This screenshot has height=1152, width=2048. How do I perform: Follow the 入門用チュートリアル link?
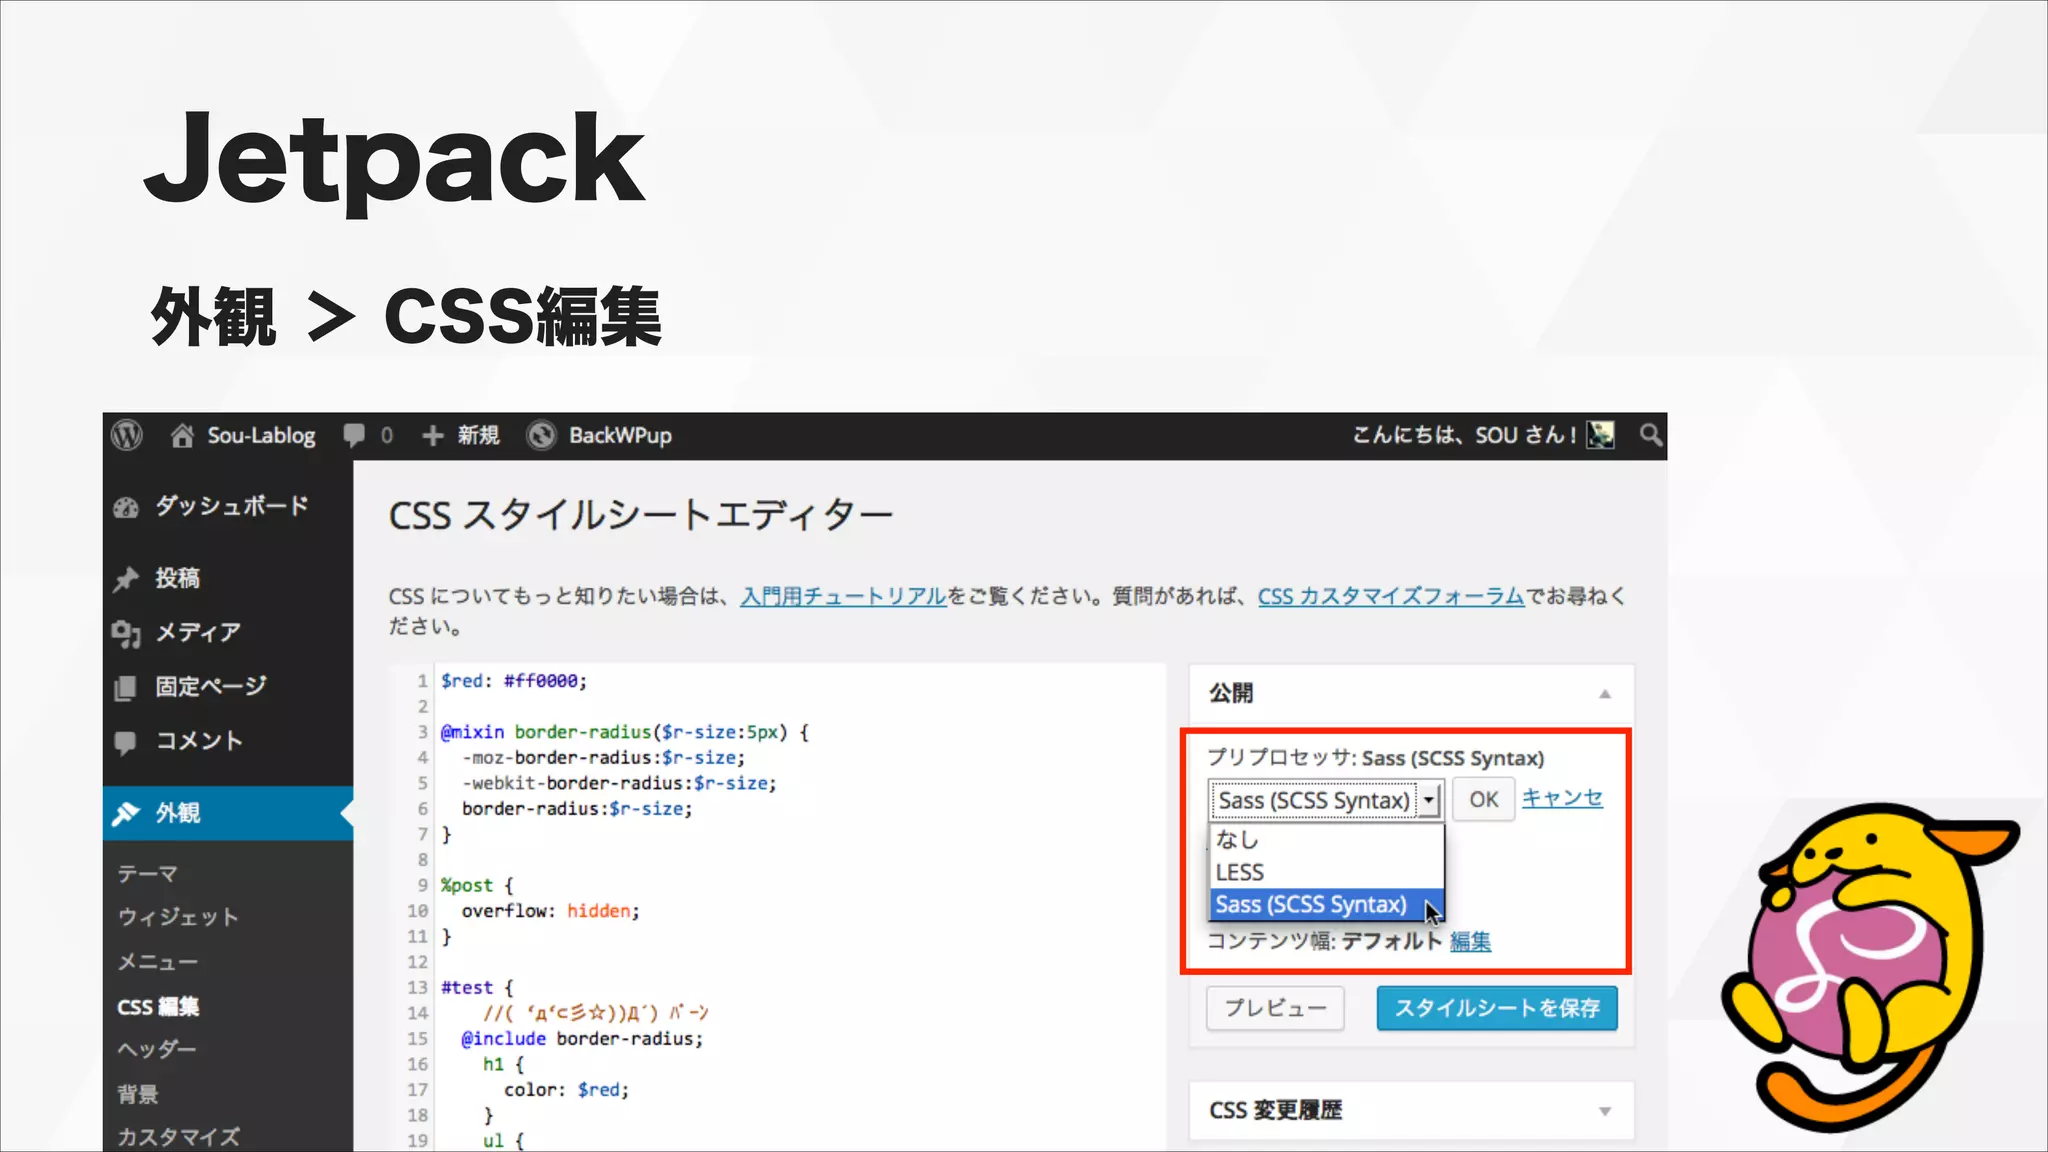coord(843,596)
